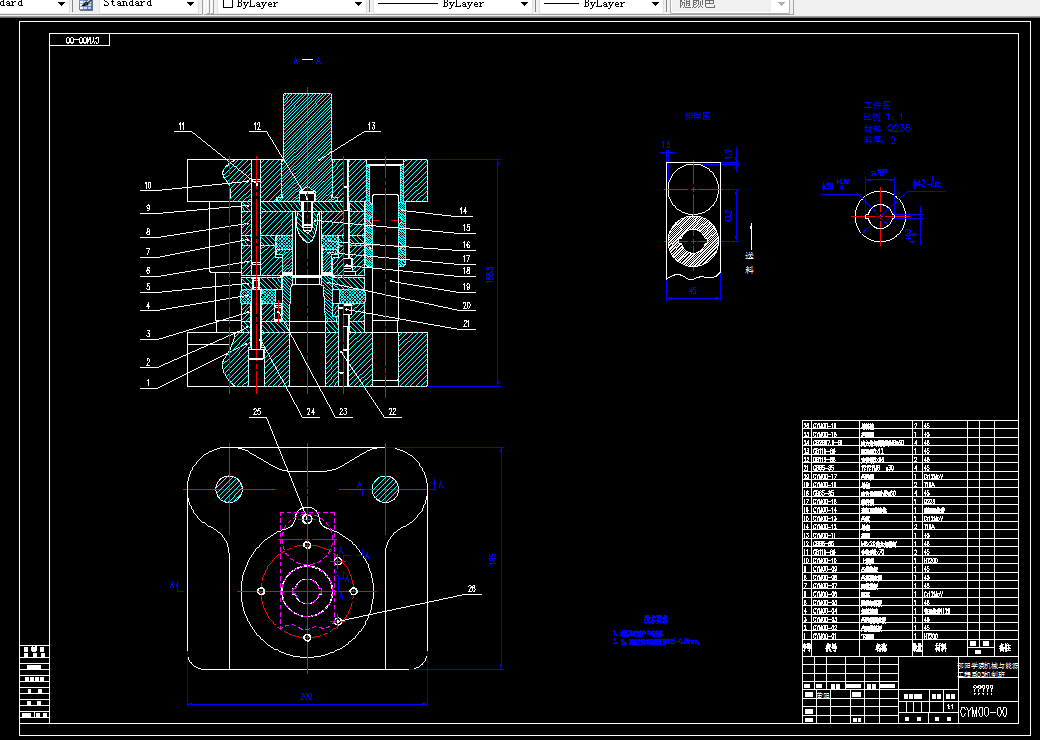Select part callout number 14
The image size is (1040, 740).
[463, 211]
